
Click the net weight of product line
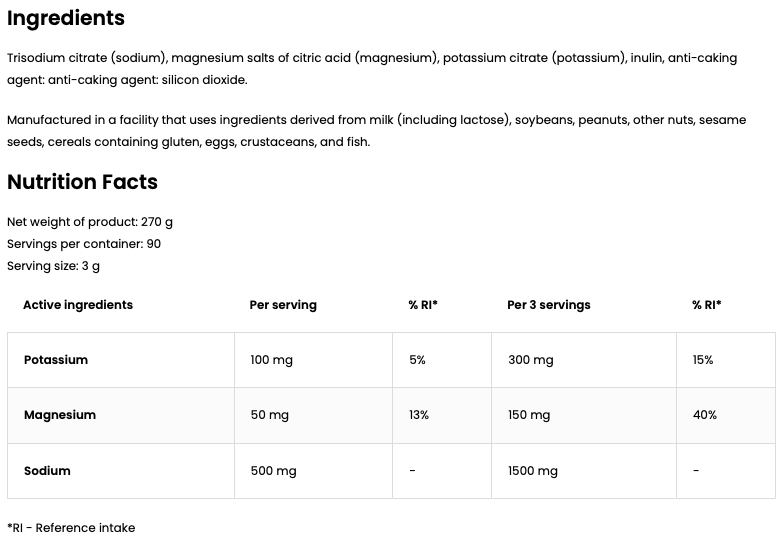click(x=90, y=222)
